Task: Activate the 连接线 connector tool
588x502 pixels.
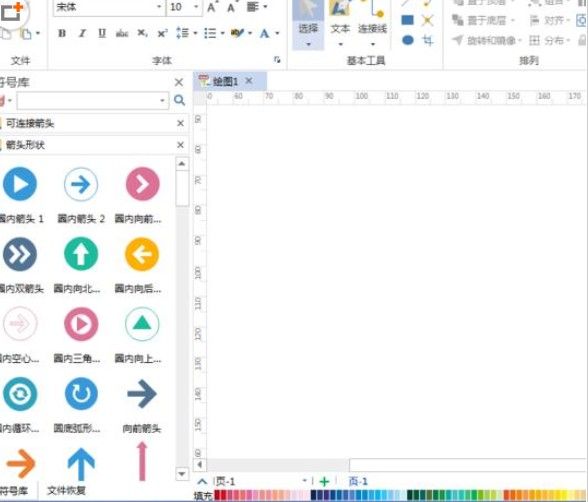Action: pos(372,25)
